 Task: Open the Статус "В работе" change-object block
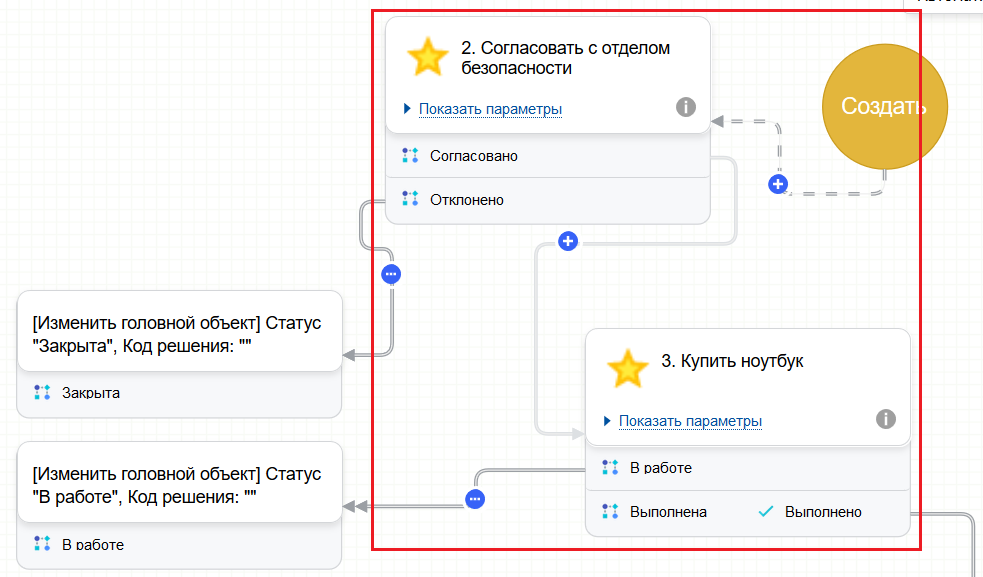point(180,483)
